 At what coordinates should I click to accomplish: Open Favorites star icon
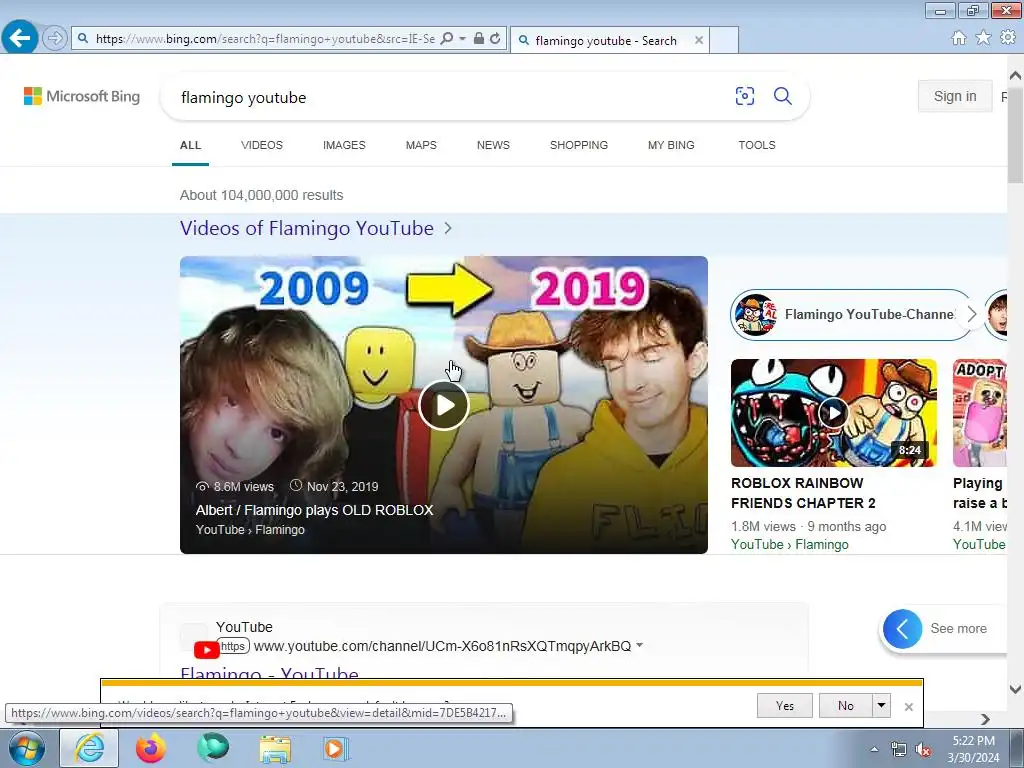pyautogui.click(x=983, y=38)
